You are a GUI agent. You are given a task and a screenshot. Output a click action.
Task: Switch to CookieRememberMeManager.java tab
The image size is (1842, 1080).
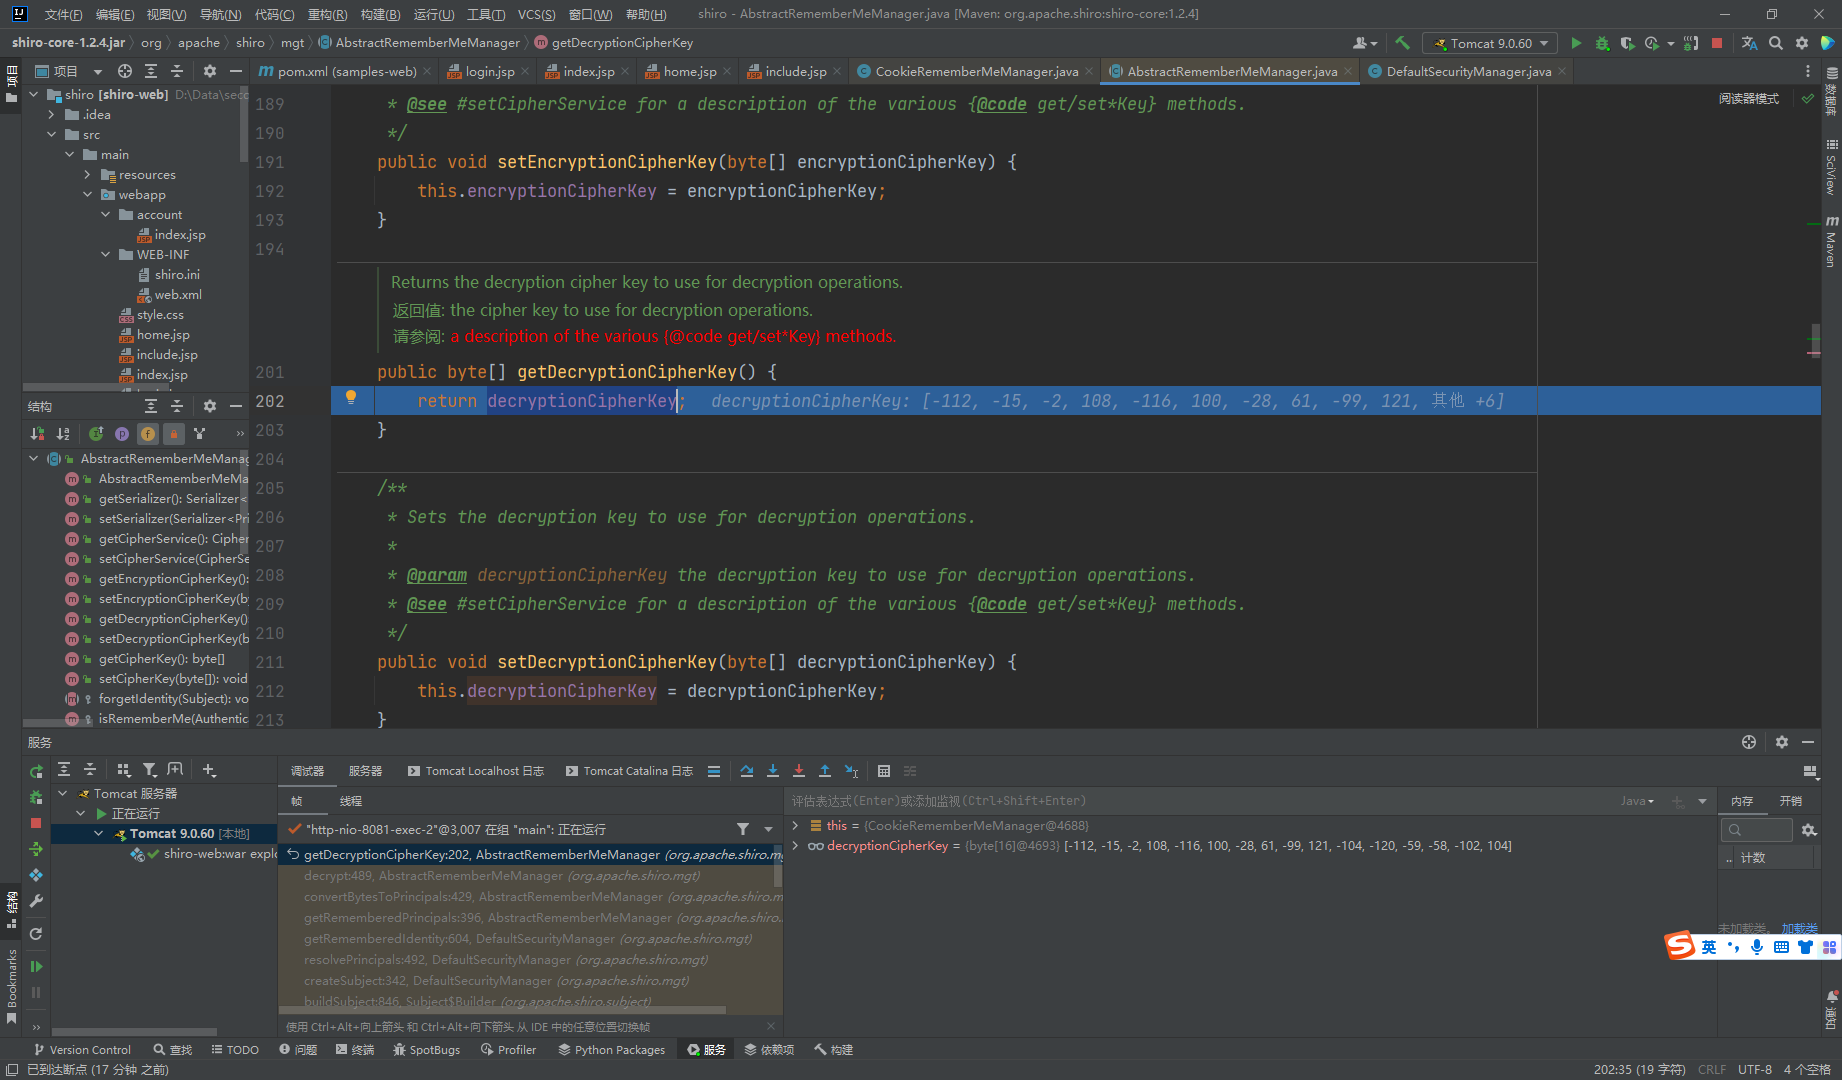975,71
